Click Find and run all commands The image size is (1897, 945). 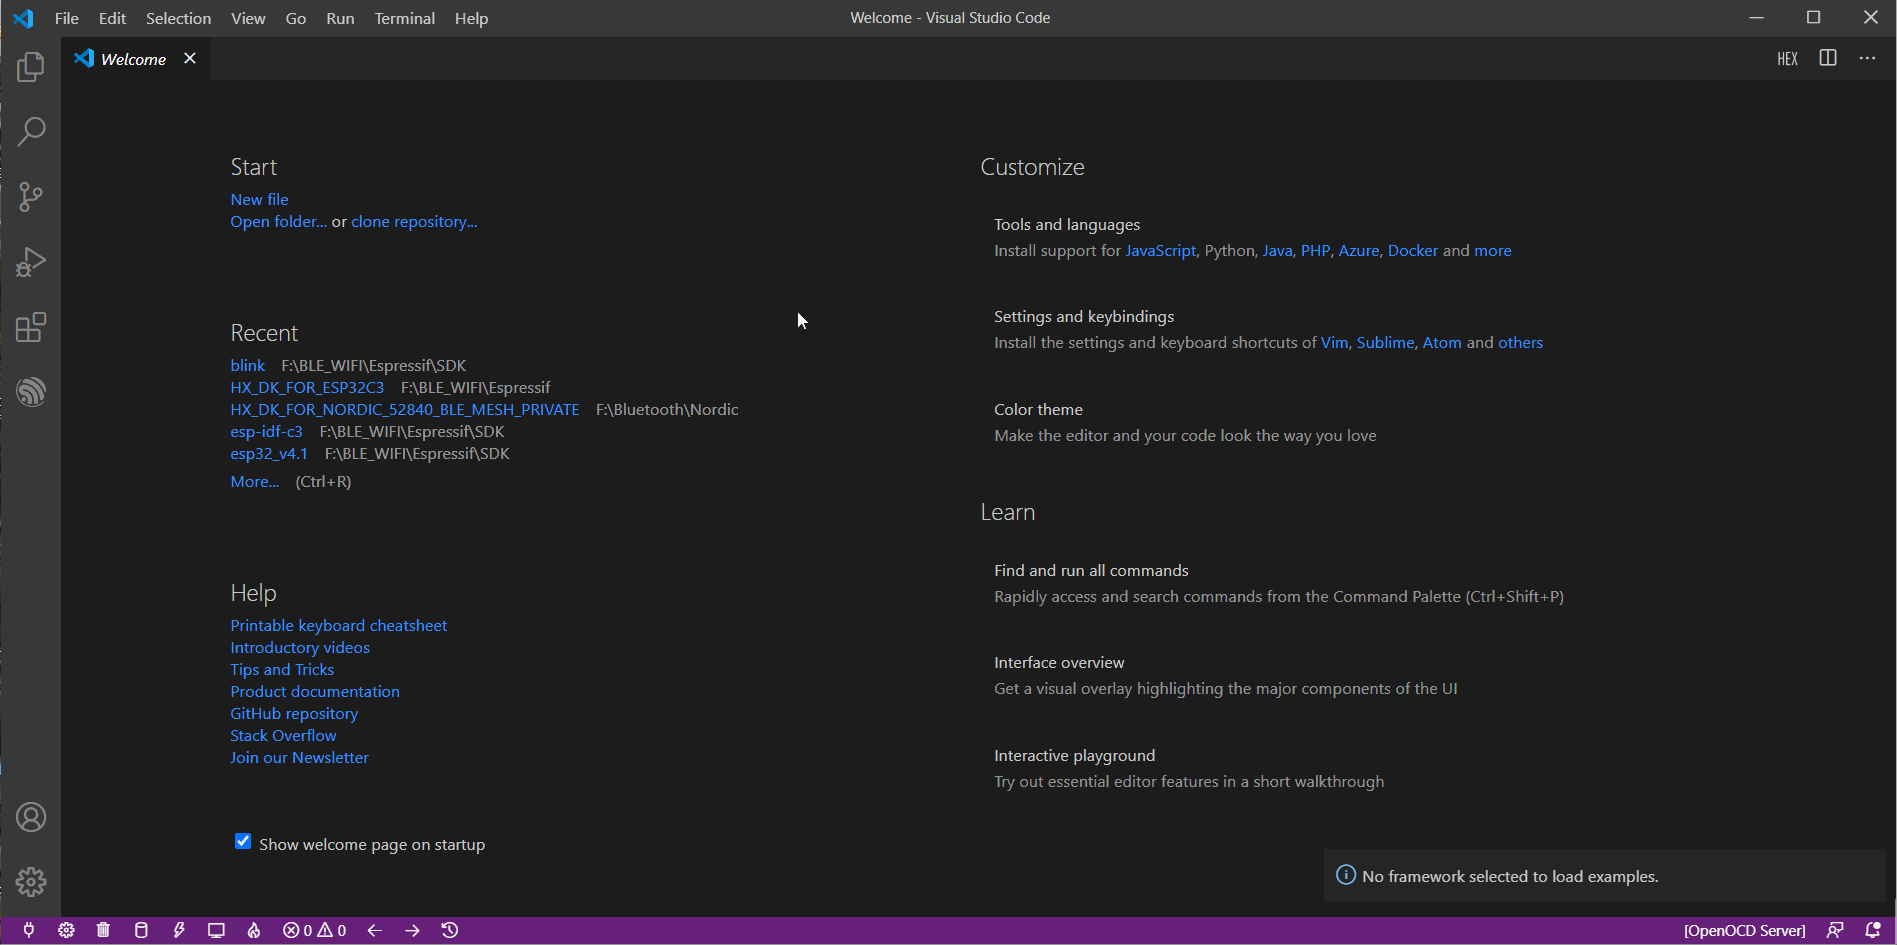click(x=1279, y=583)
